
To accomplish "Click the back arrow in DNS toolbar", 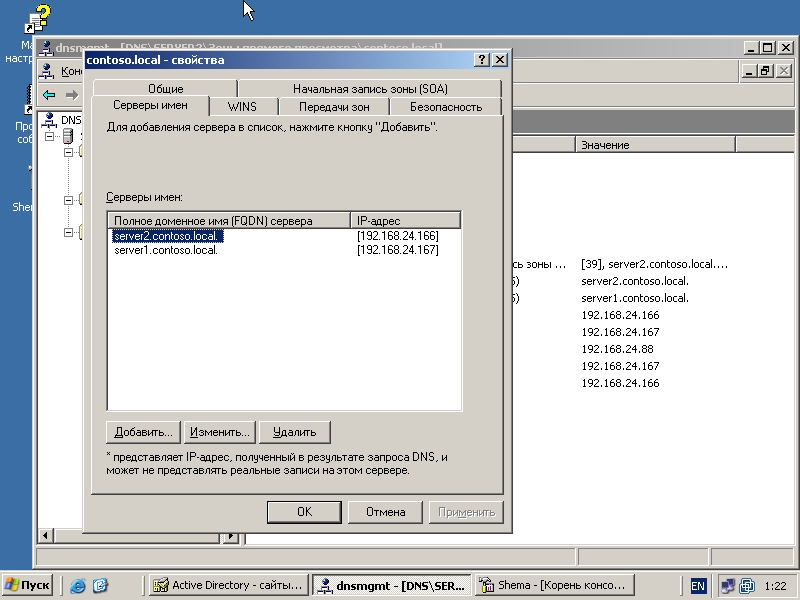I will [x=49, y=95].
